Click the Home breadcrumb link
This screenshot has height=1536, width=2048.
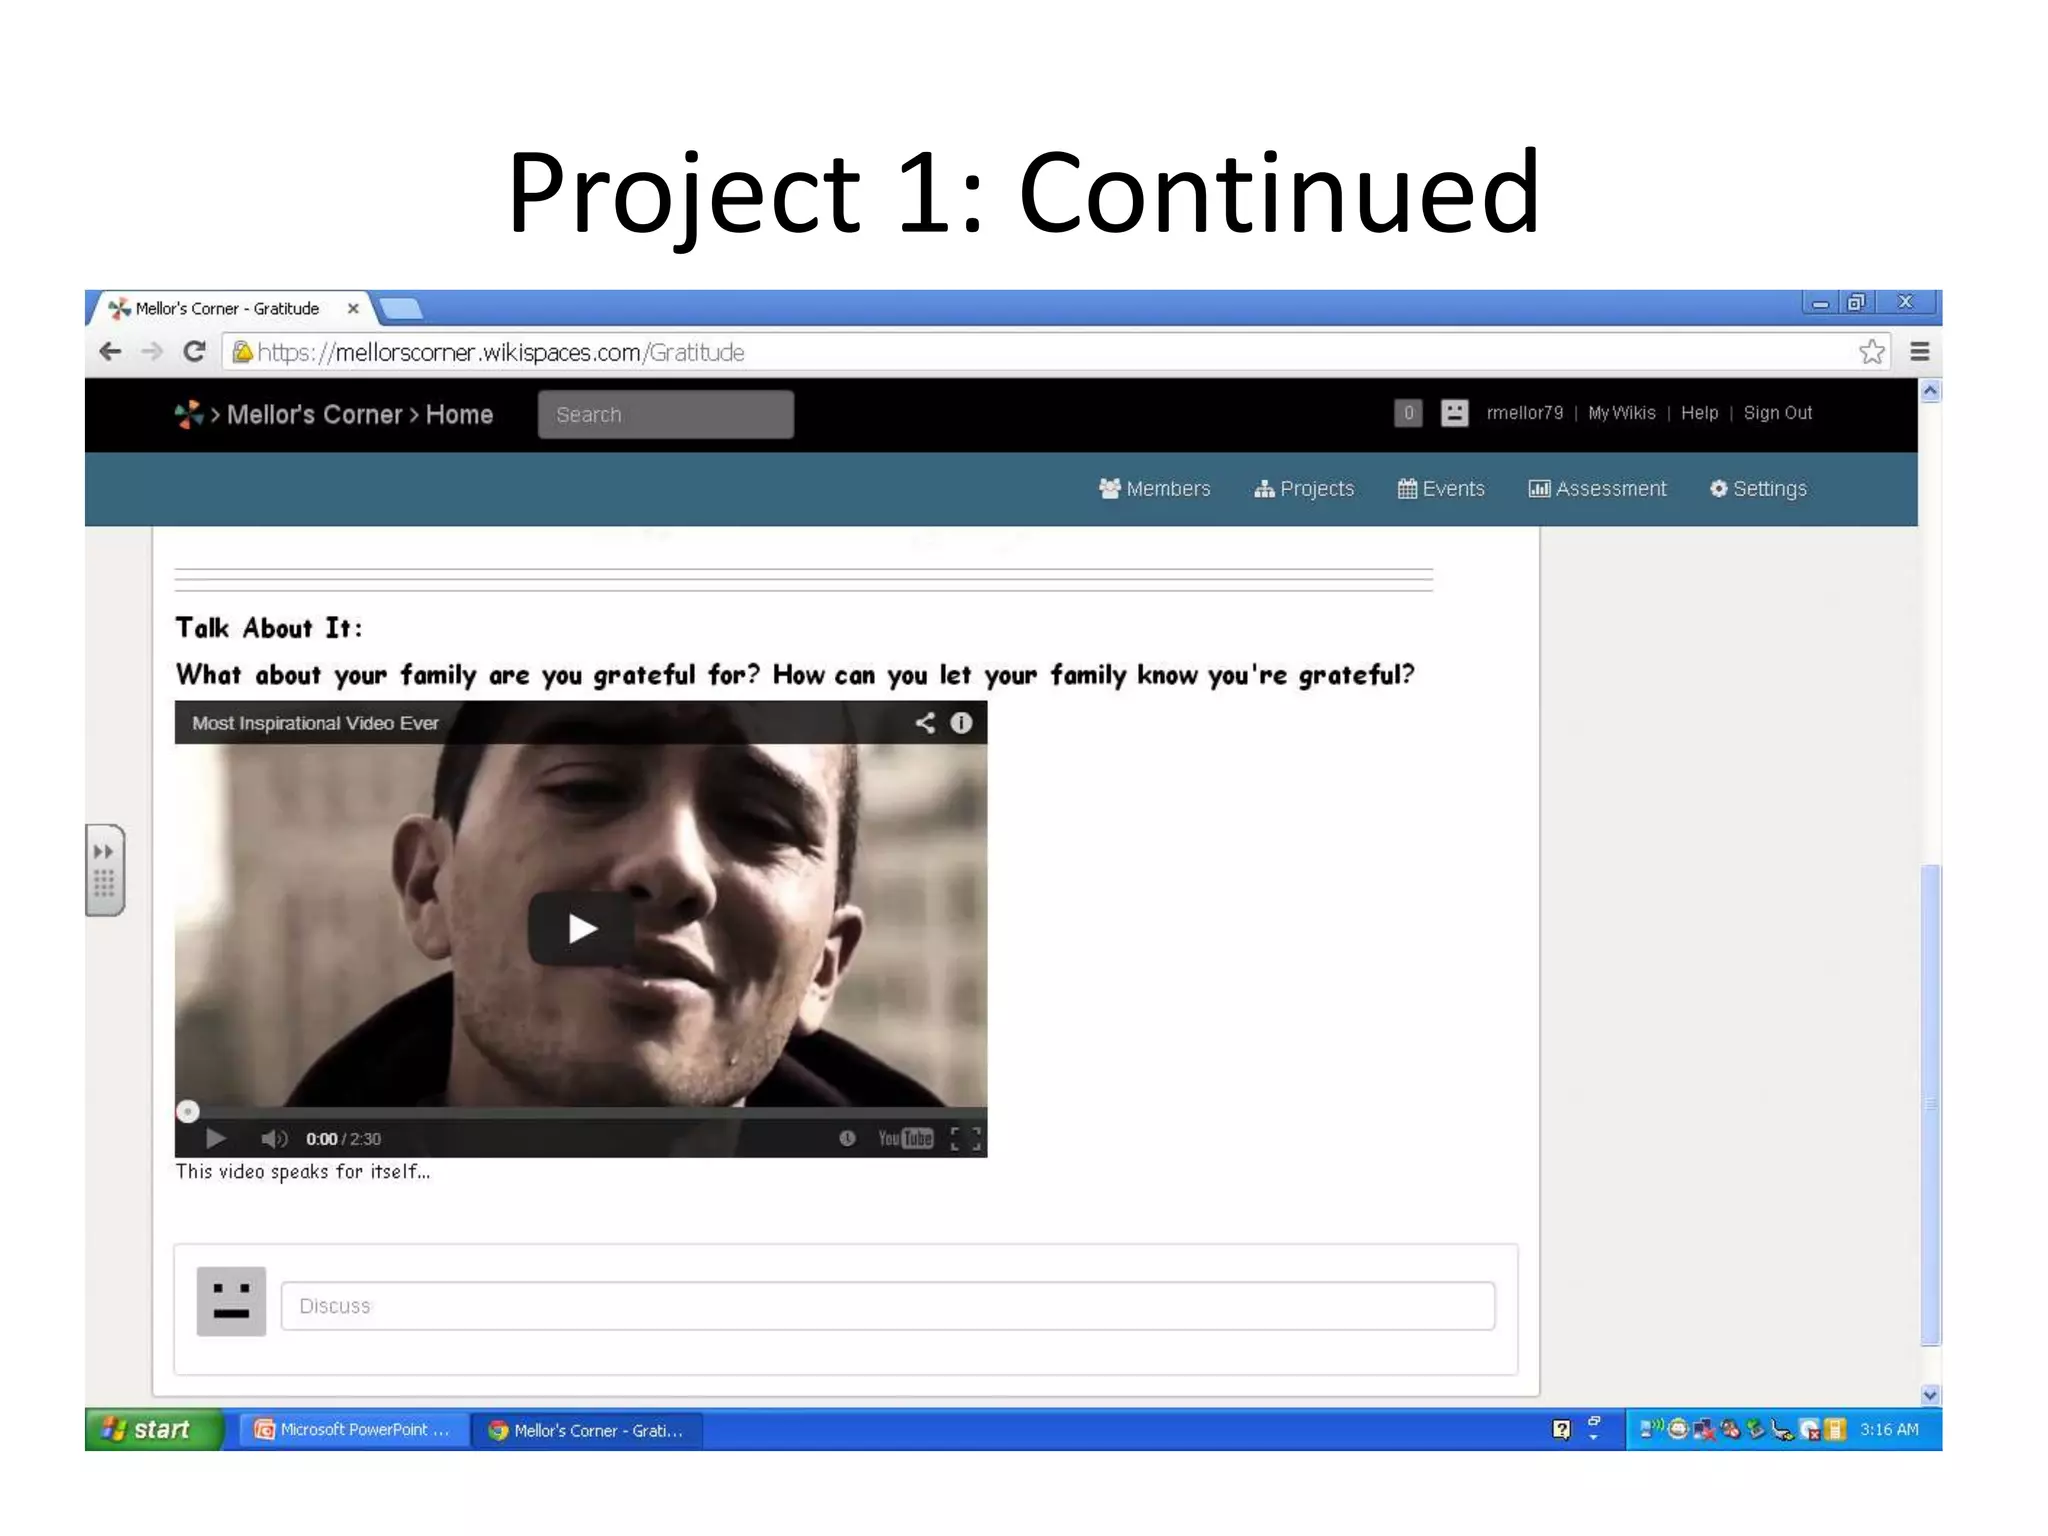(459, 414)
